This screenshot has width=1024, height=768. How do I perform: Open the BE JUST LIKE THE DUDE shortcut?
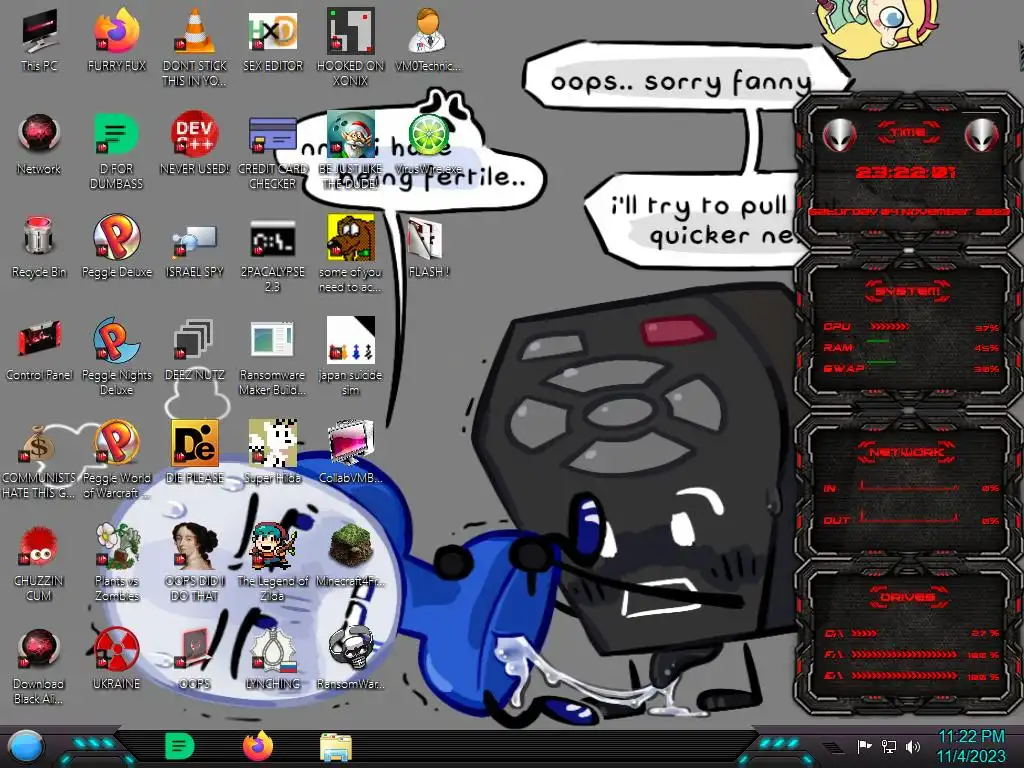click(x=351, y=152)
